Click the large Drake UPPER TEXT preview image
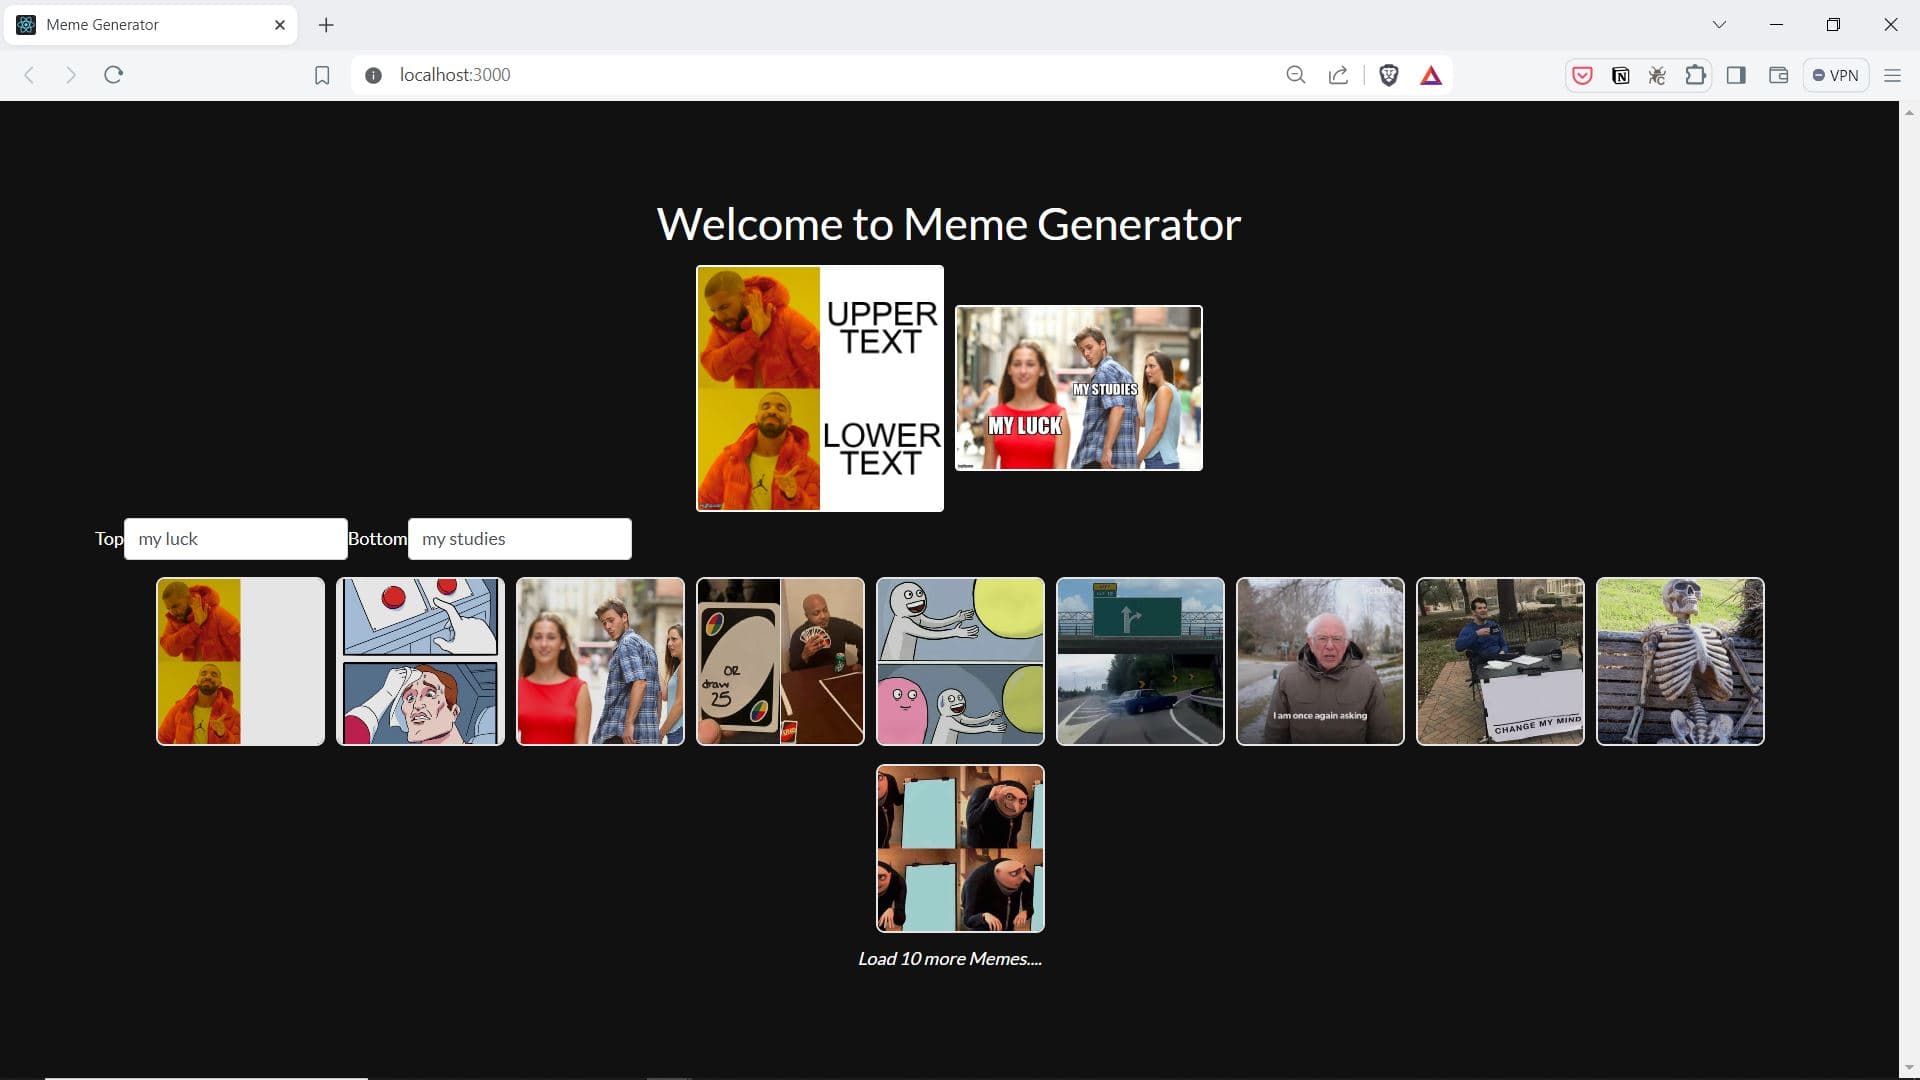Viewport: 1920px width, 1080px height. pyautogui.click(x=820, y=388)
